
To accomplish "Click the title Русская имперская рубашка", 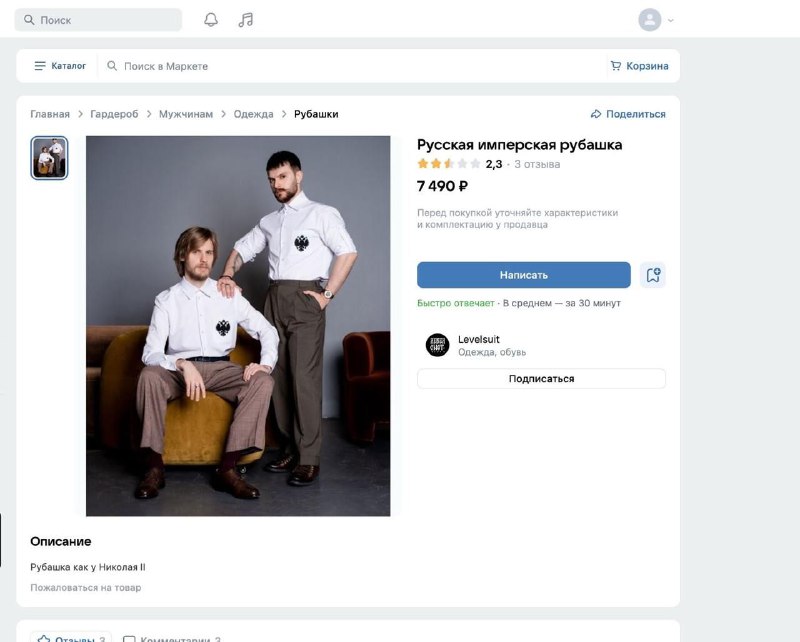I will point(519,145).
